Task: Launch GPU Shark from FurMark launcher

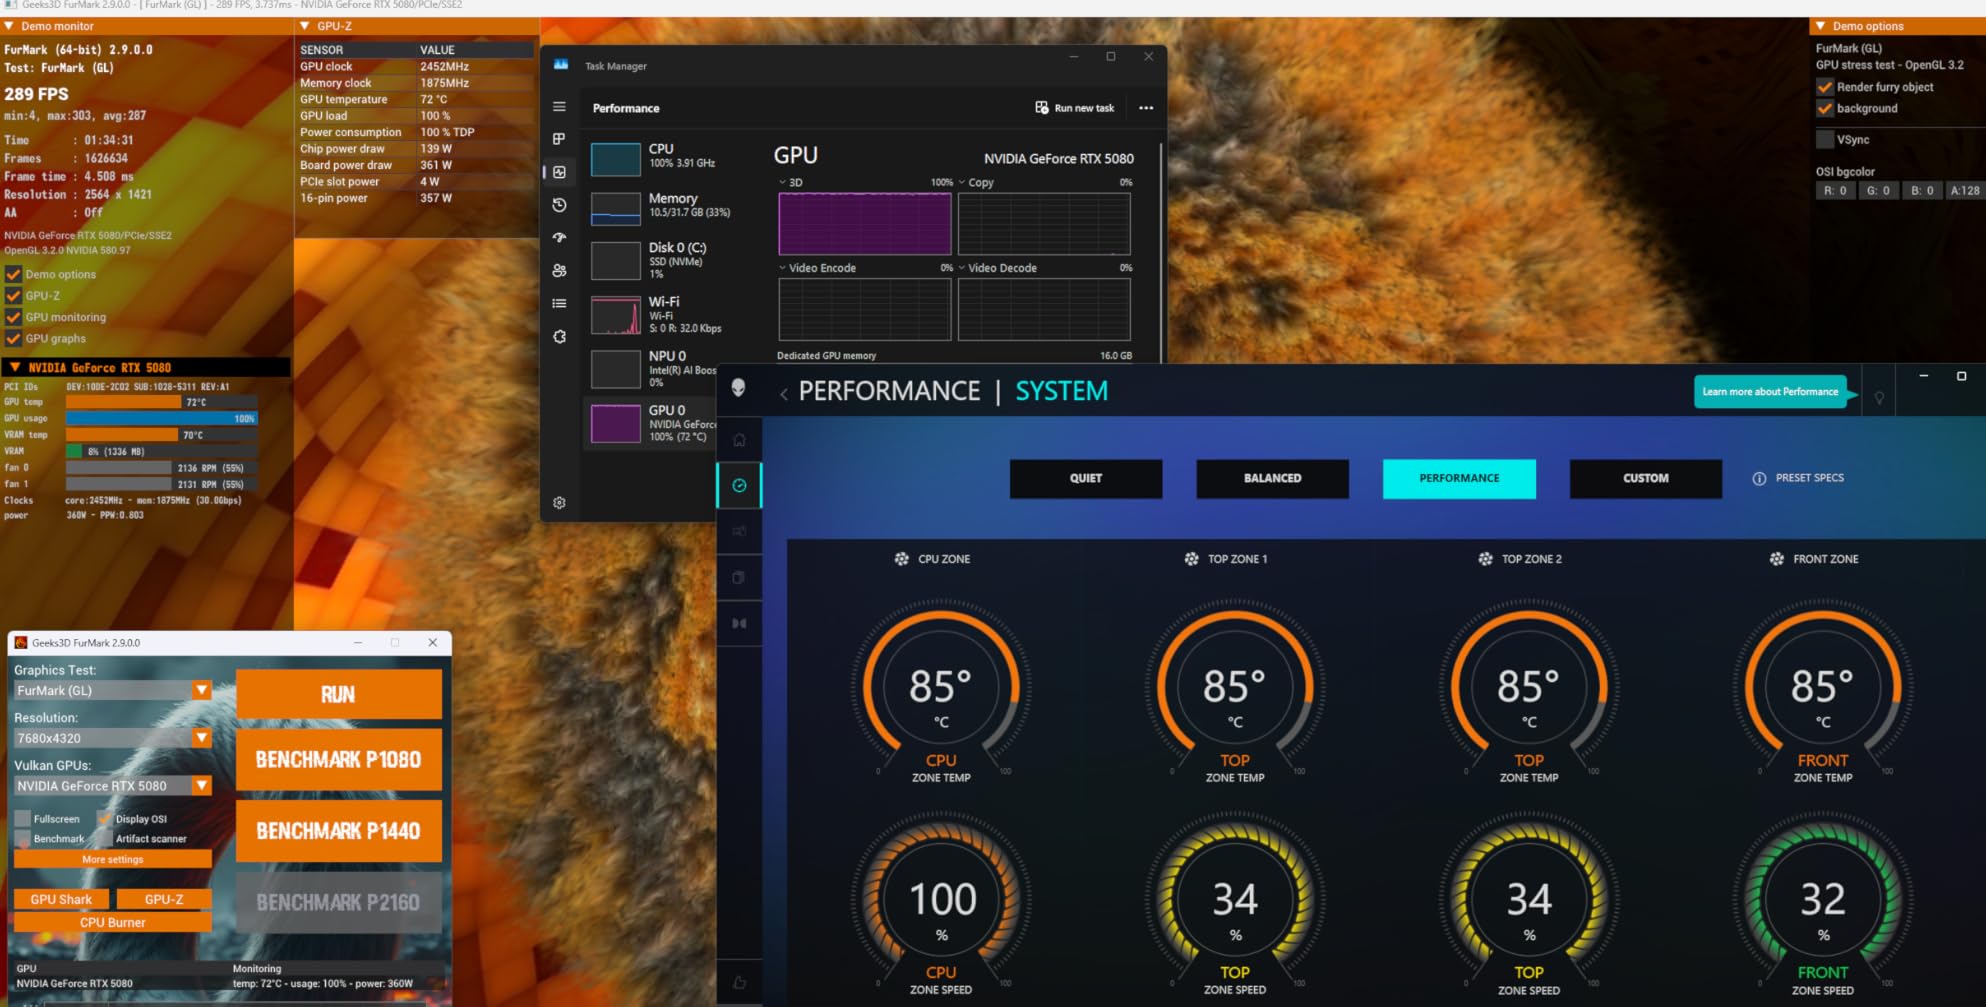Action: click(x=62, y=899)
